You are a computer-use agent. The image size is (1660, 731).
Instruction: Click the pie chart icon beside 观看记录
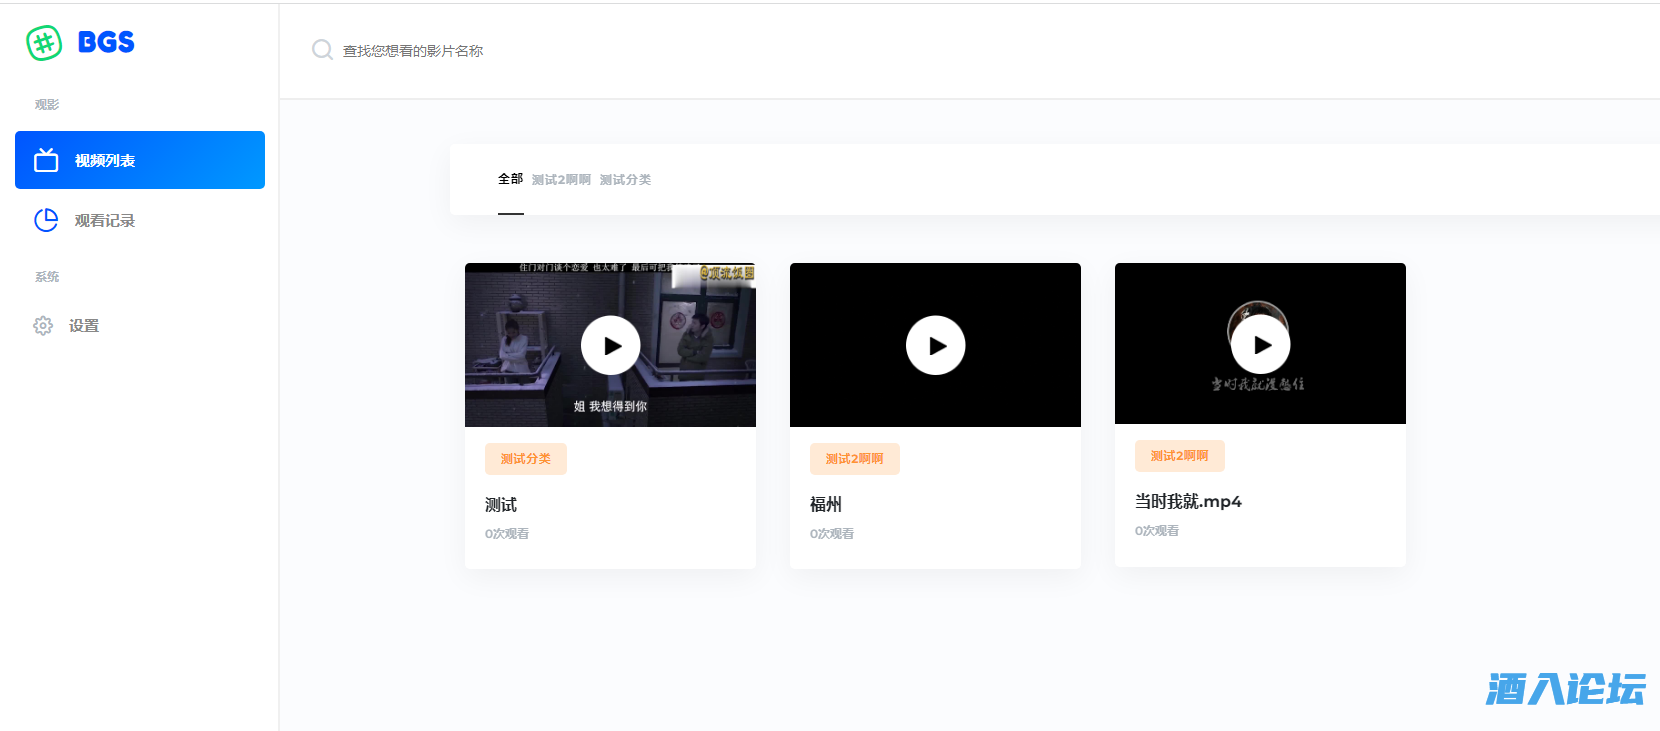click(x=46, y=220)
